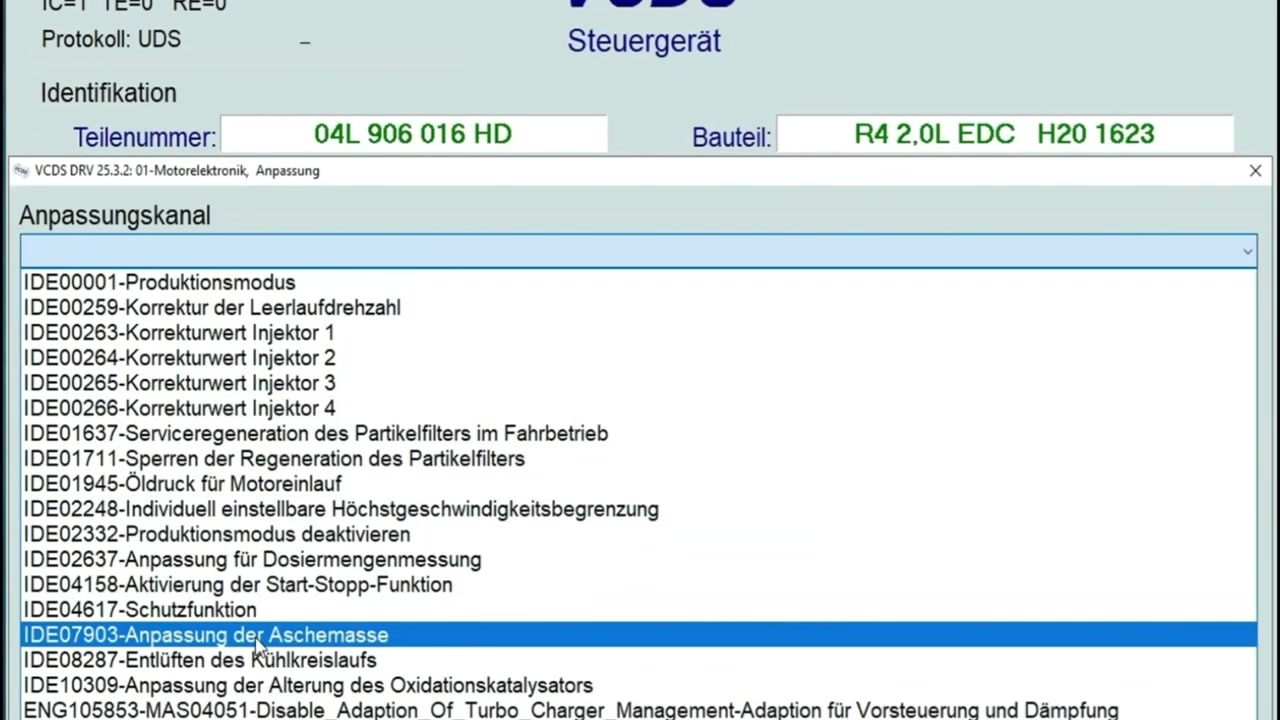The width and height of the screenshot is (1280, 720).
Task: Choose IDE04617-Schutzfunktion
Action: tap(639, 610)
